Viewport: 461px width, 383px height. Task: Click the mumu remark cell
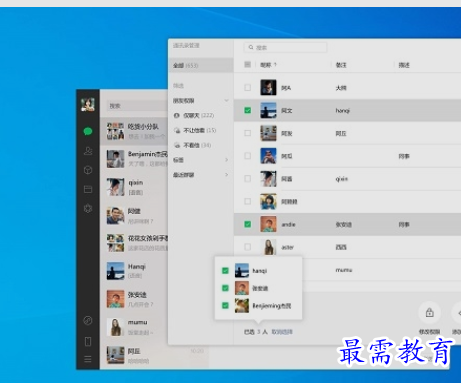[x=344, y=270]
